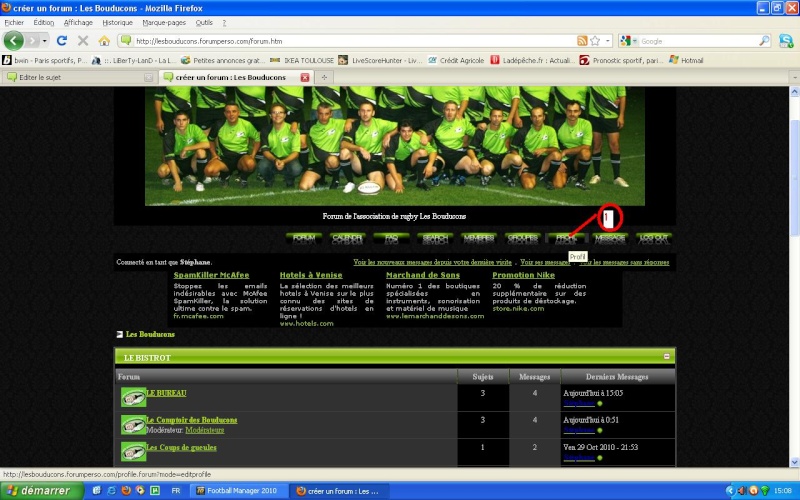800x500 pixels.
Task: Open the Affichage menu
Action: 78,22
